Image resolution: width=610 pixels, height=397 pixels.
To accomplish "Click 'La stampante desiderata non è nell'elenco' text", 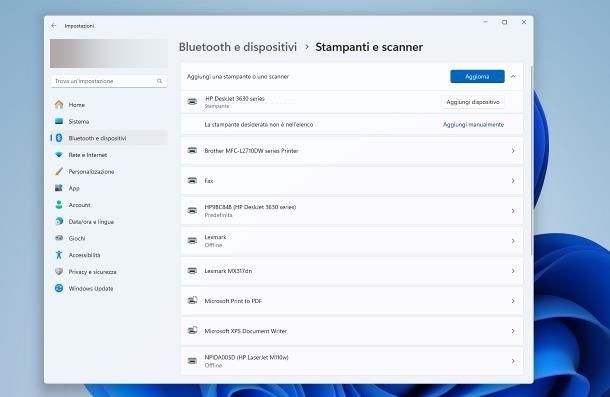I will point(259,125).
